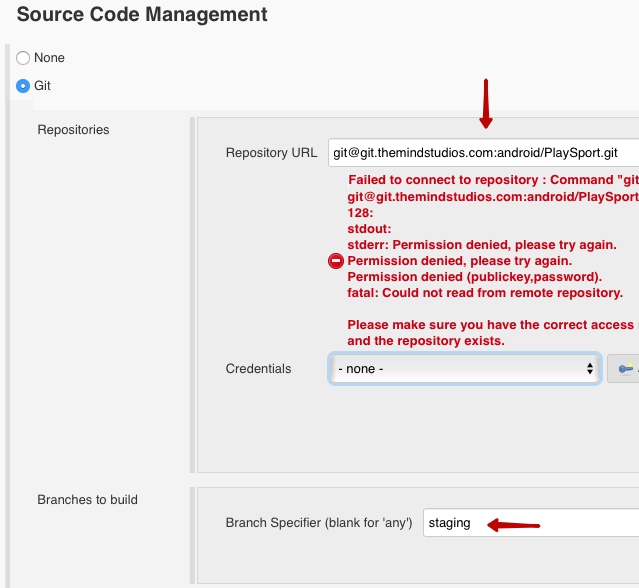This screenshot has width=639, height=588.
Task: Click the Repository URL label
Action: tap(271, 152)
